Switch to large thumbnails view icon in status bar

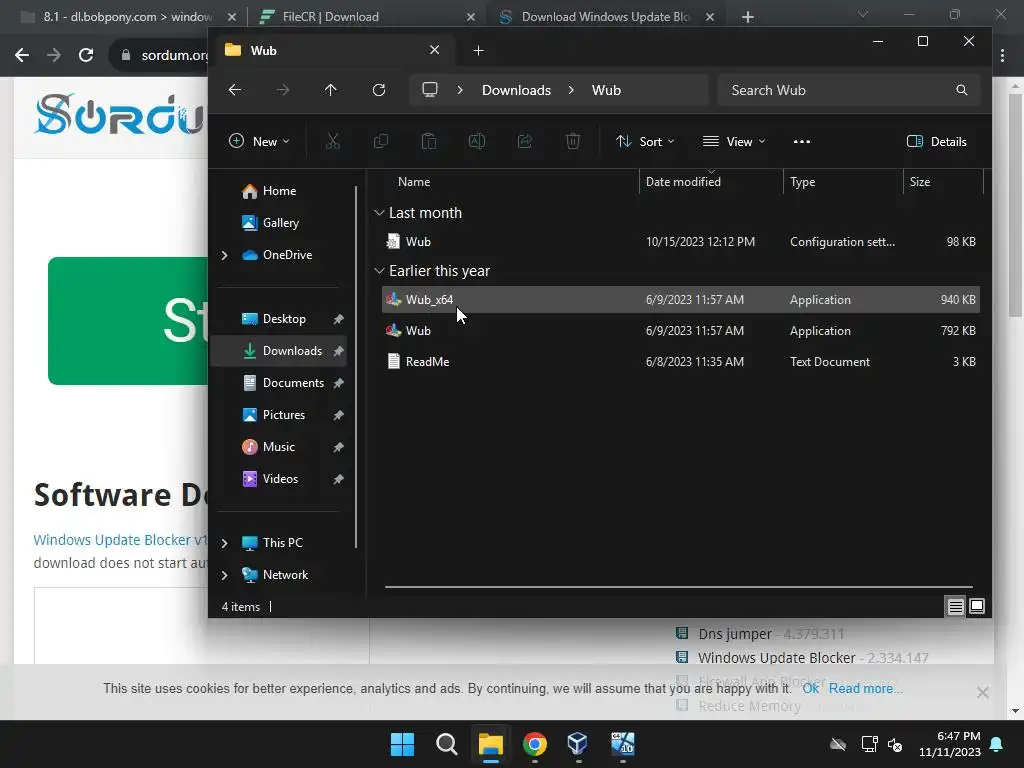977,607
